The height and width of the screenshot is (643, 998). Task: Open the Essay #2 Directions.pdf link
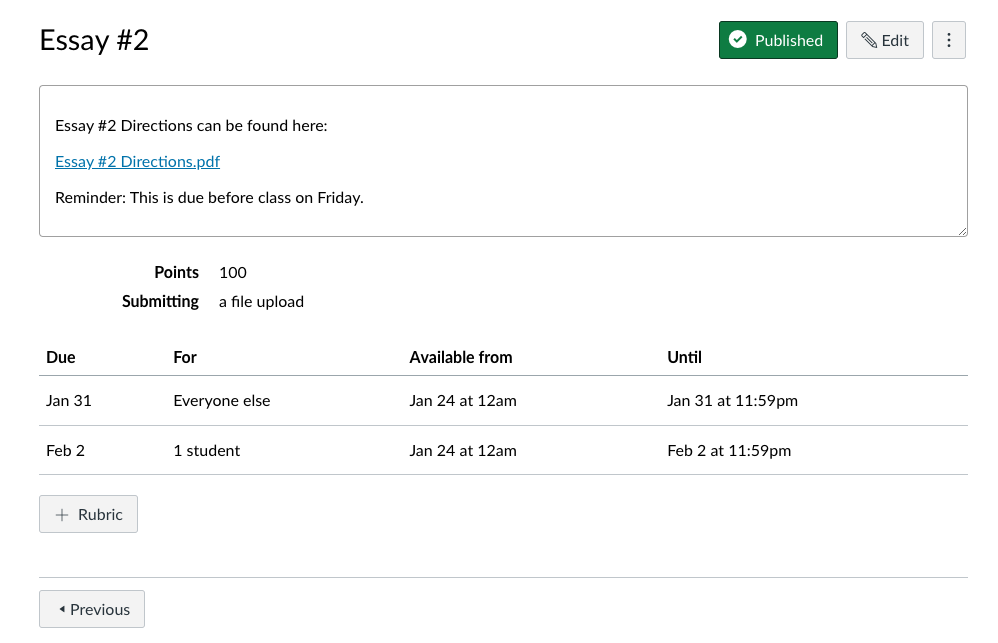(x=137, y=162)
